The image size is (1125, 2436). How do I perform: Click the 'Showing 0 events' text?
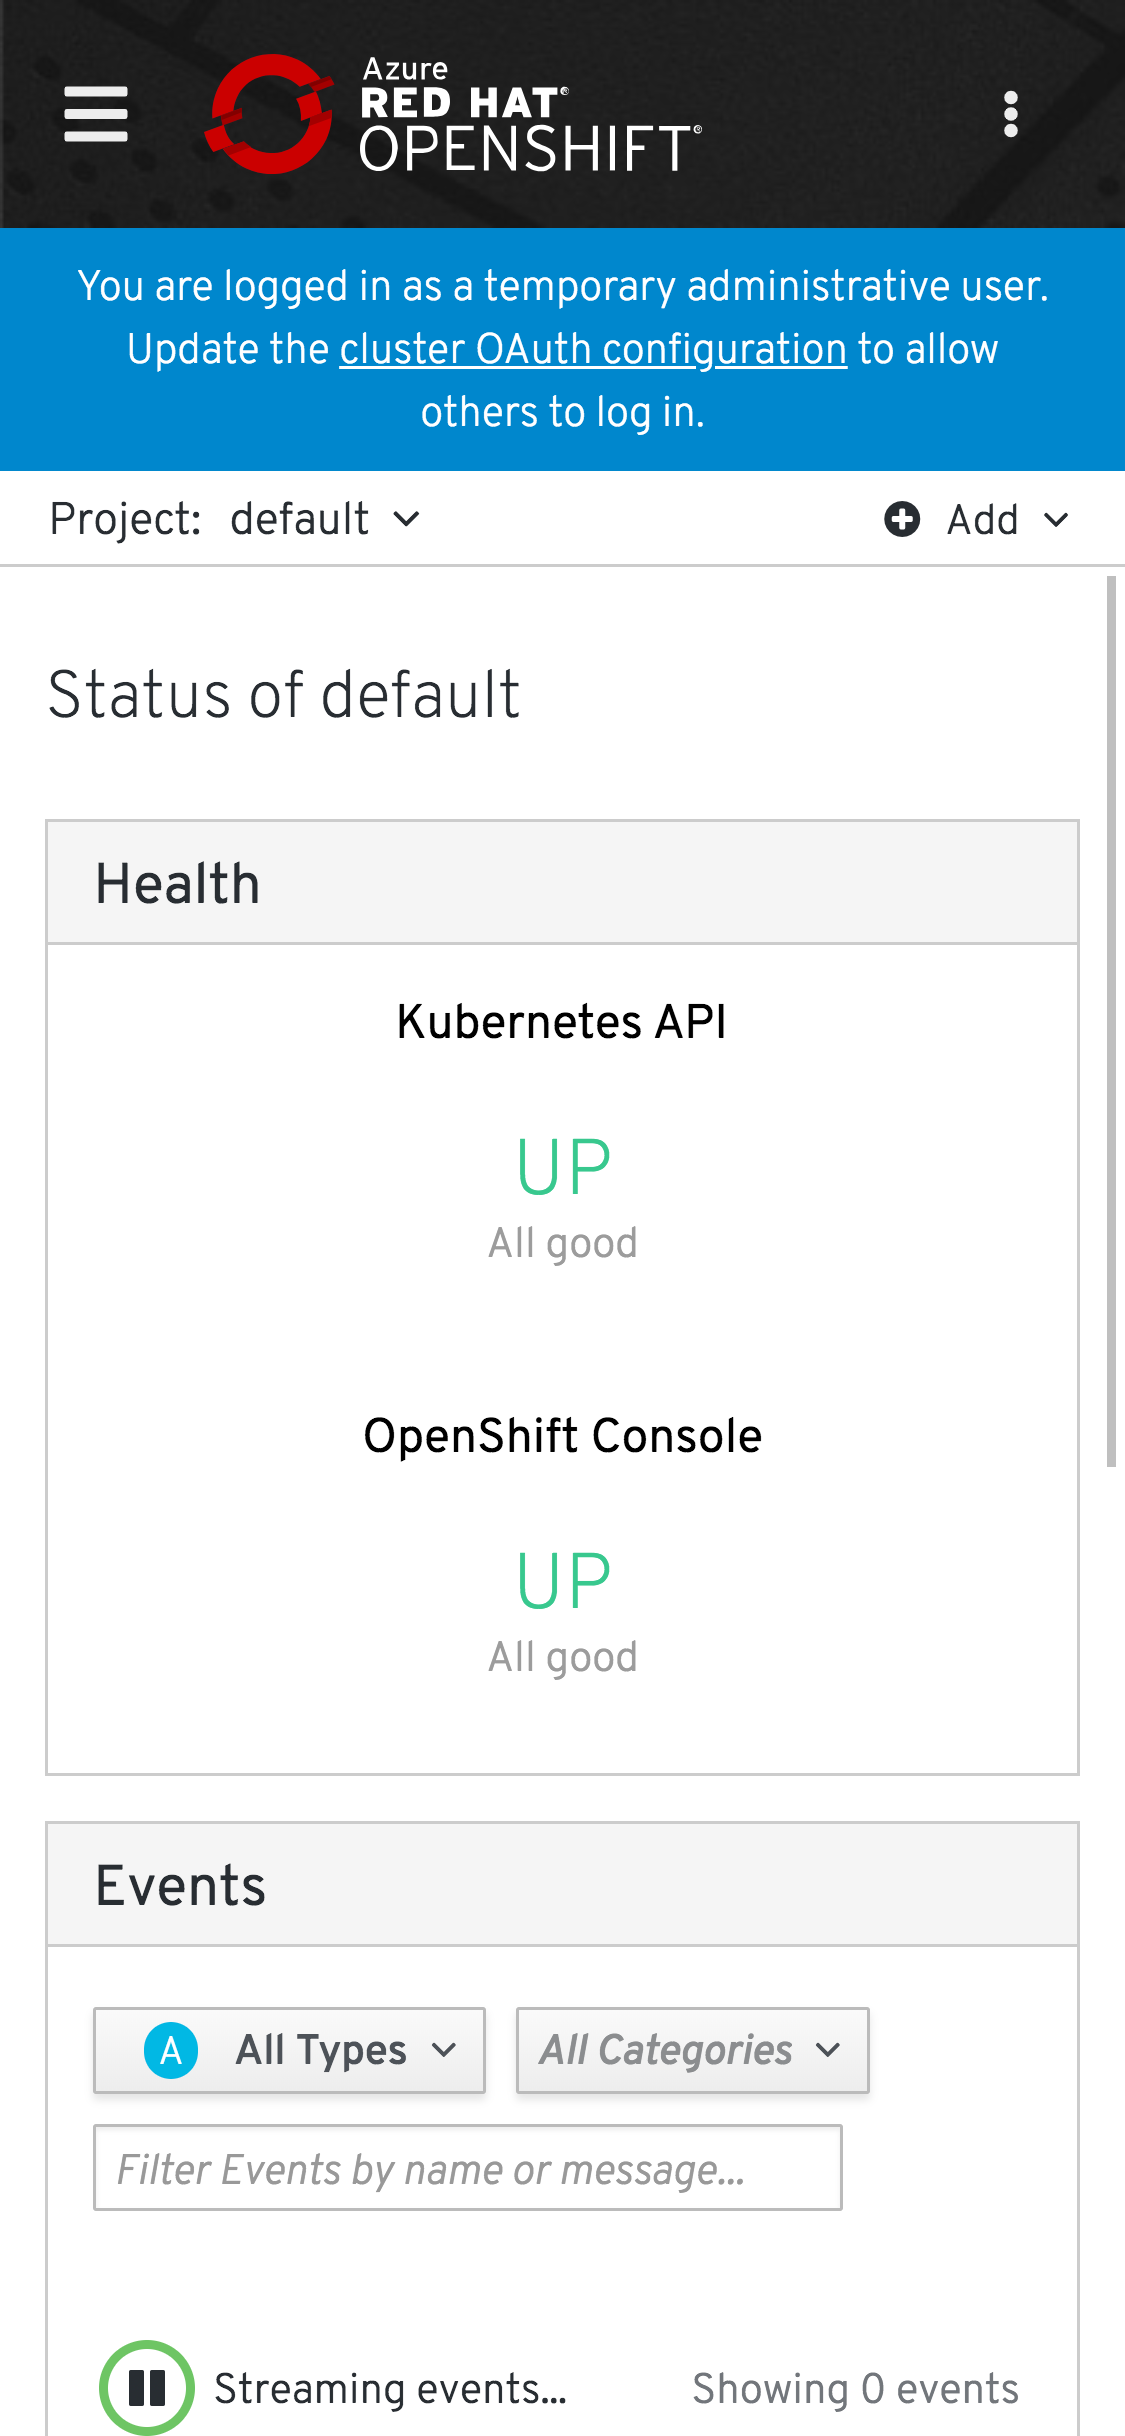pos(855,2388)
